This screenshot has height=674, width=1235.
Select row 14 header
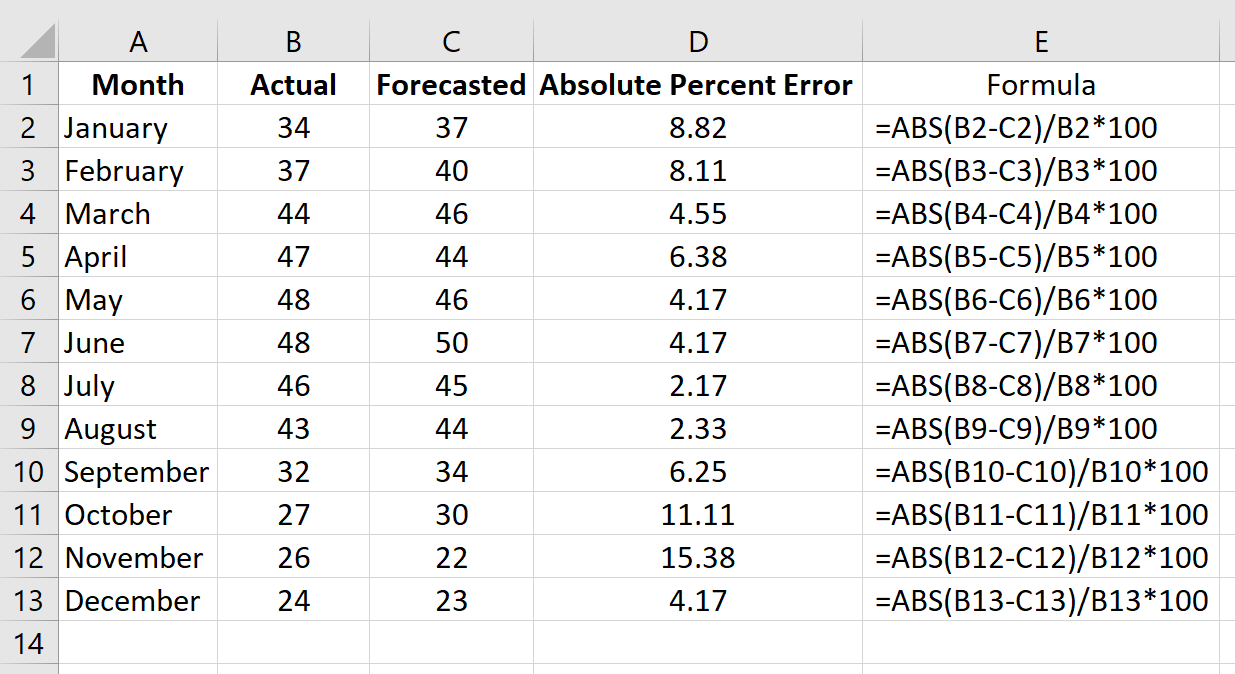[x=29, y=644]
